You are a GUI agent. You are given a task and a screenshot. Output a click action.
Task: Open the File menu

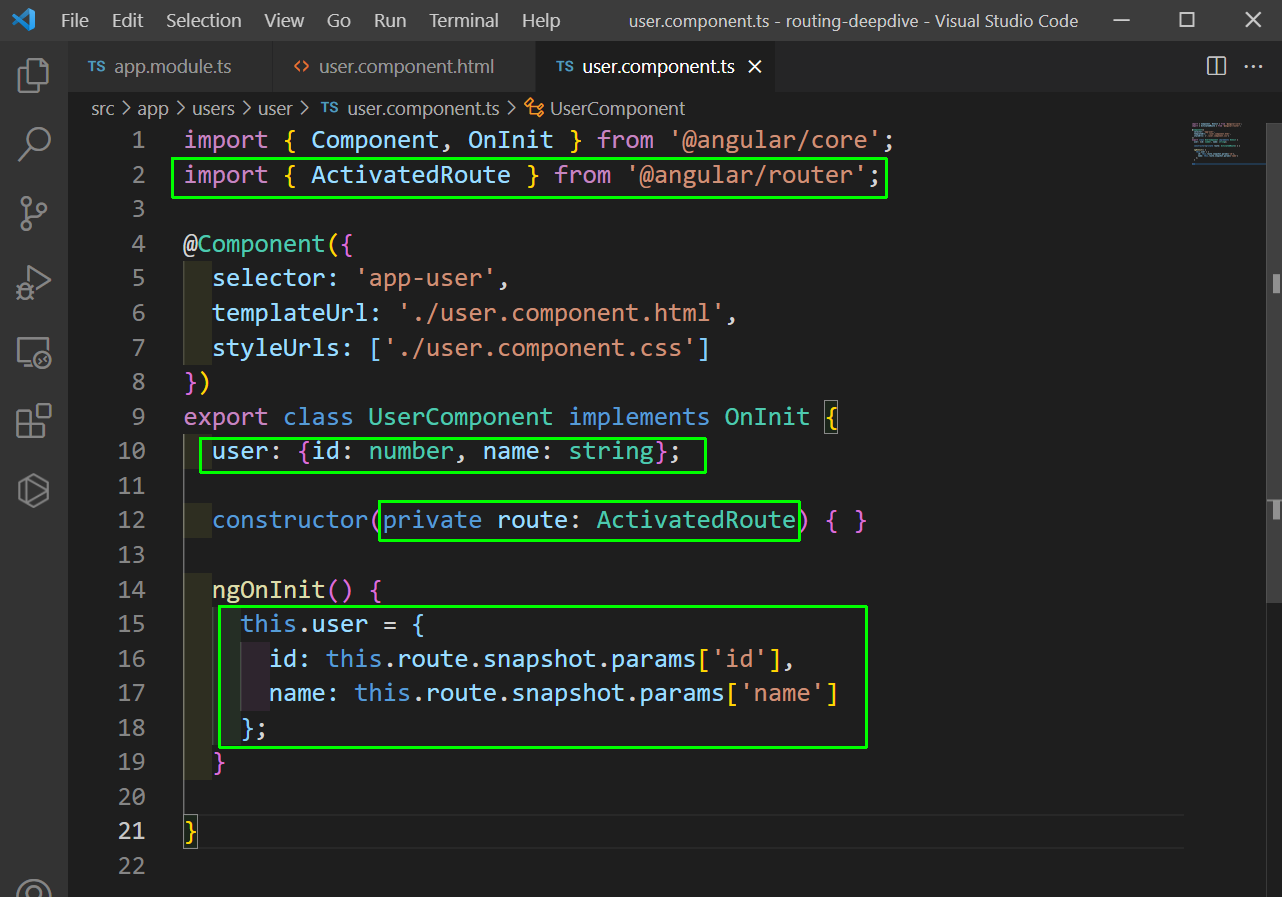pyautogui.click(x=75, y=20)
